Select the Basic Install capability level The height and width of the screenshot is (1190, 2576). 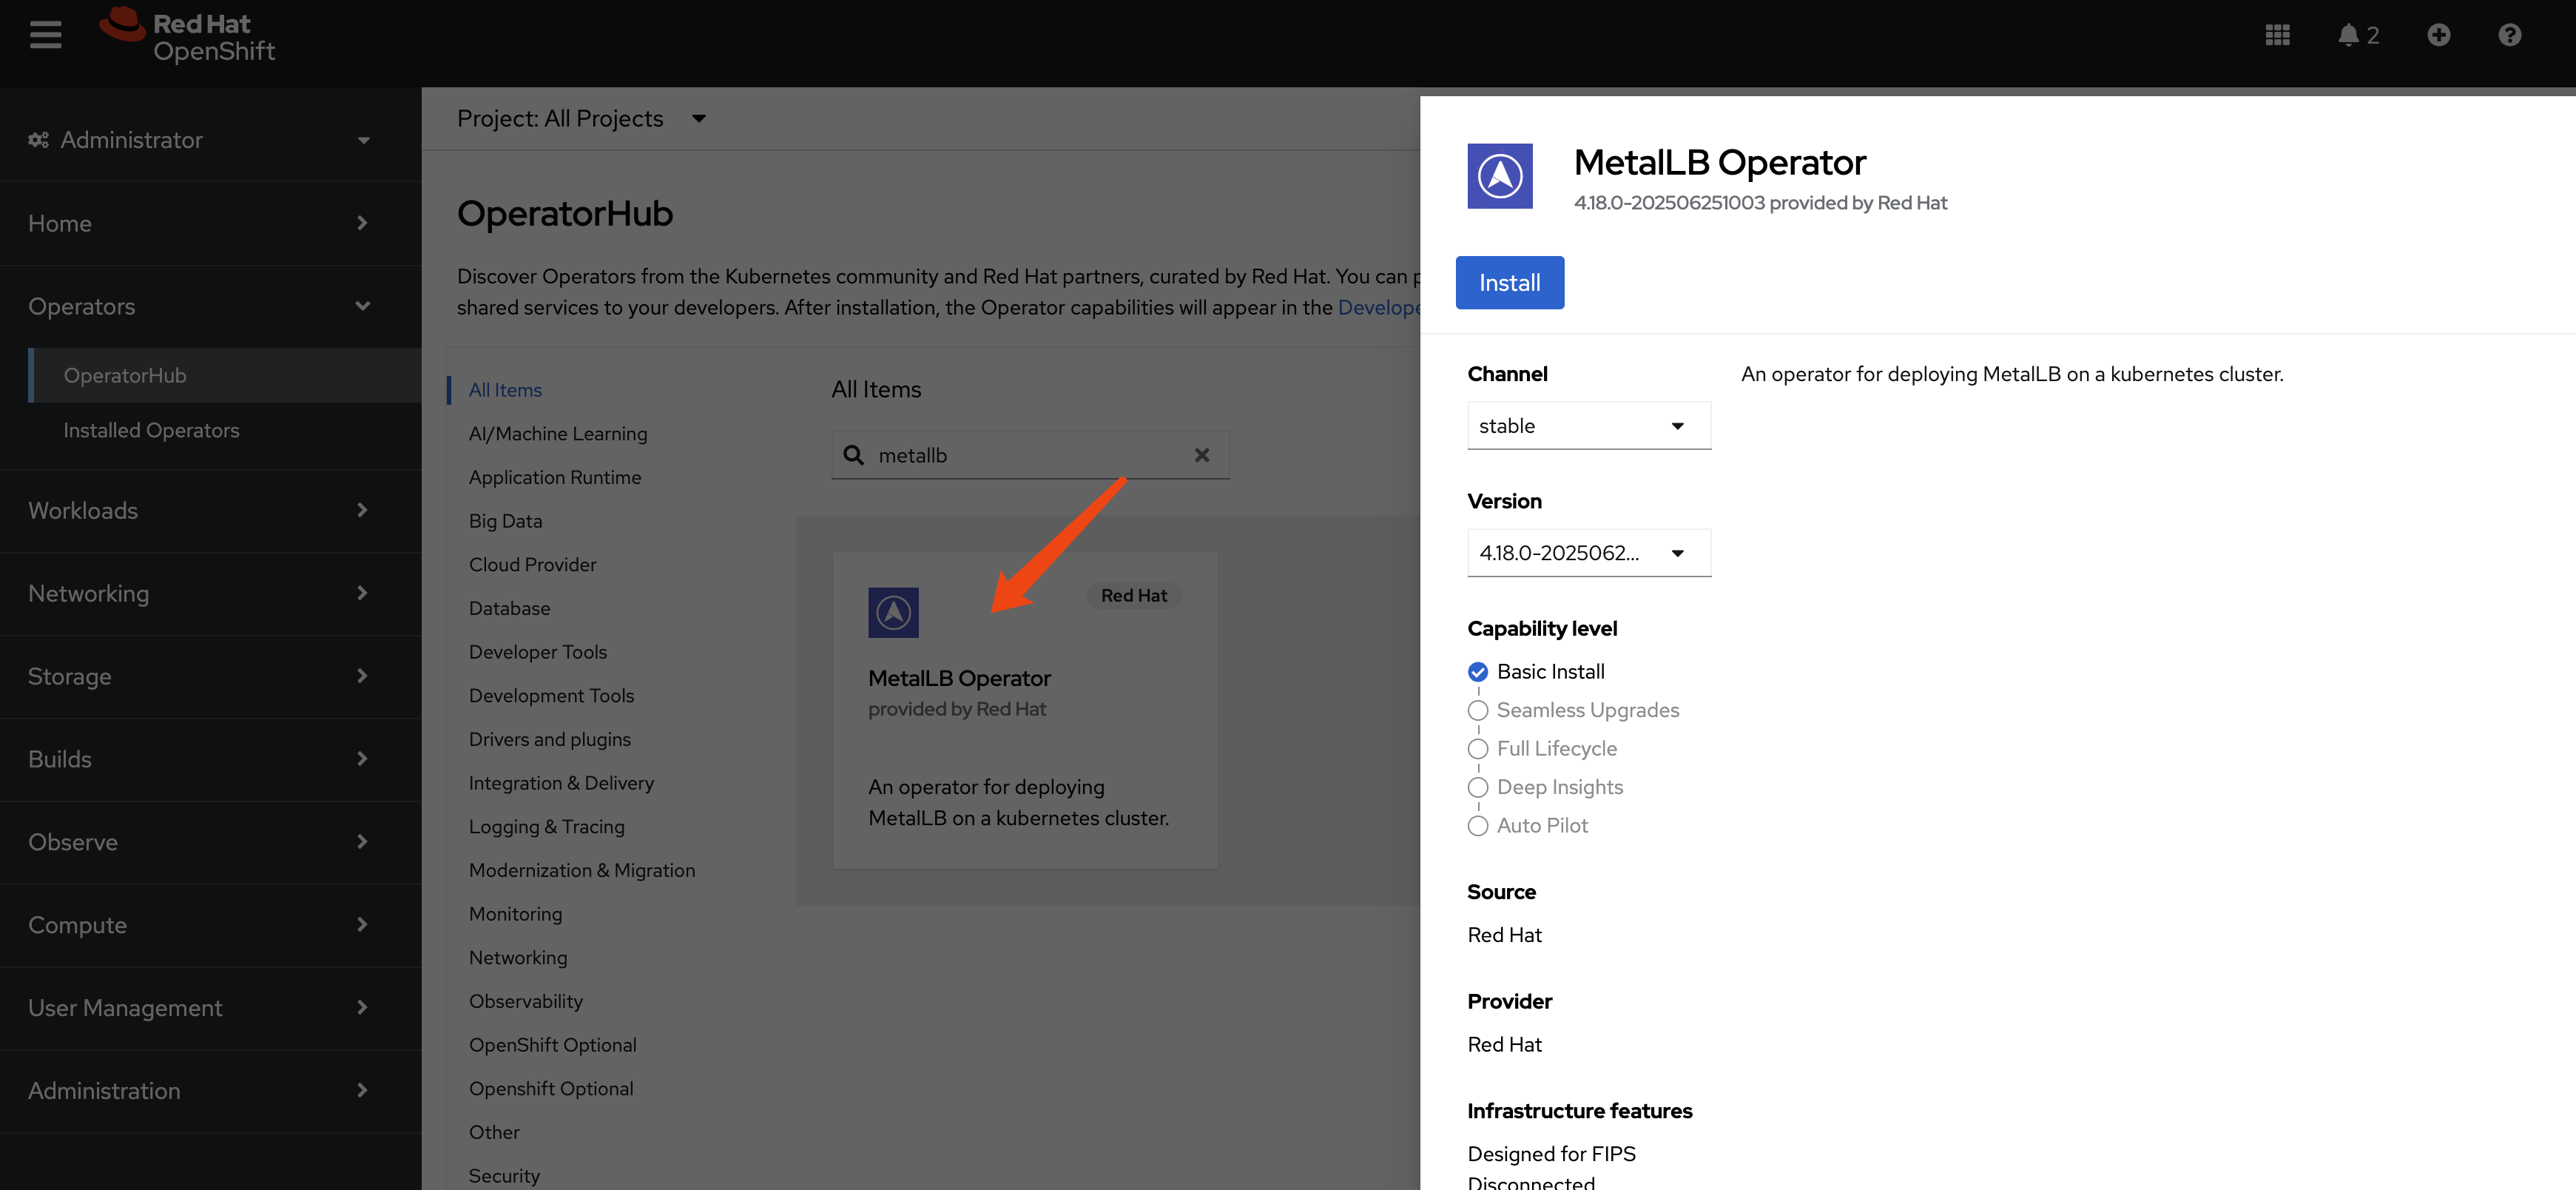pos(1477,672)
